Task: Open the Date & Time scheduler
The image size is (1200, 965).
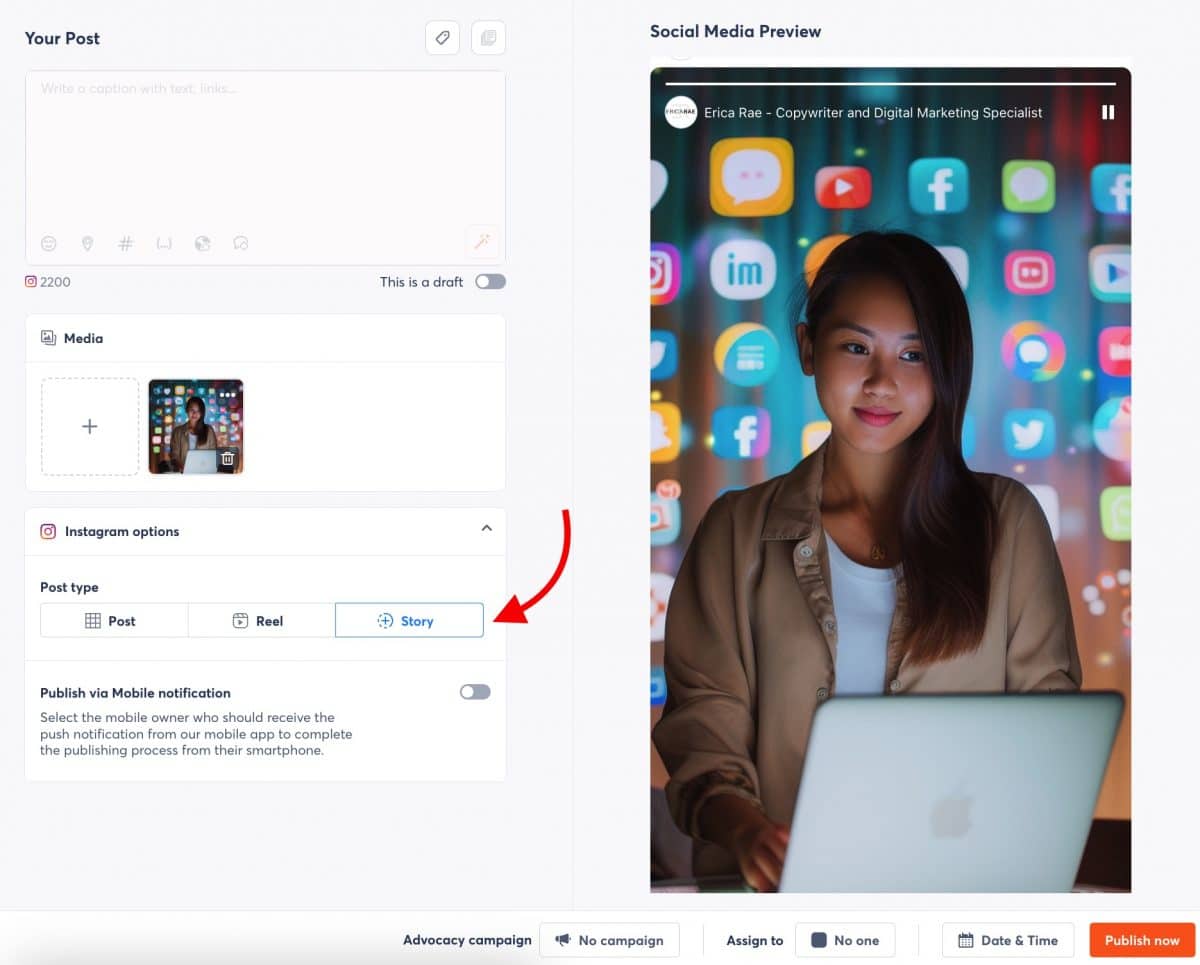Action: click(1008, 940)
